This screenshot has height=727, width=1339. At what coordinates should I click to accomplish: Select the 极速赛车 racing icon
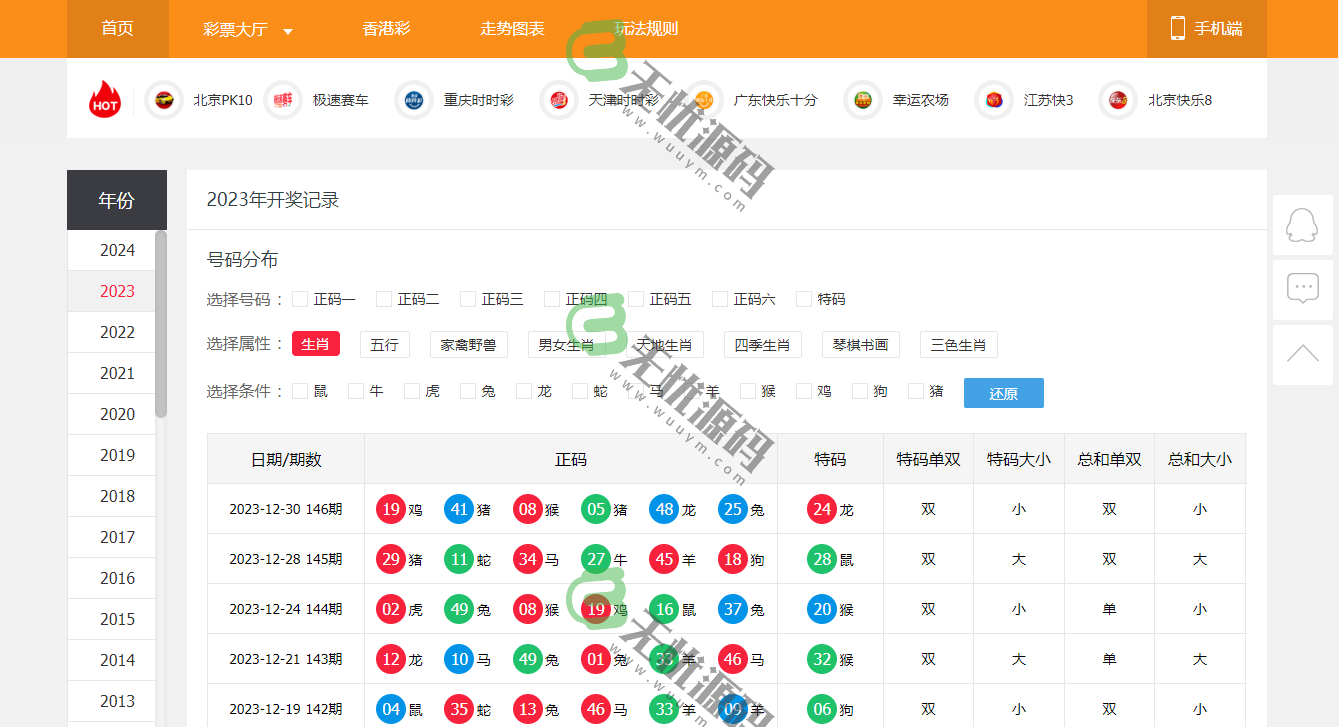click(x=283, y=100)
